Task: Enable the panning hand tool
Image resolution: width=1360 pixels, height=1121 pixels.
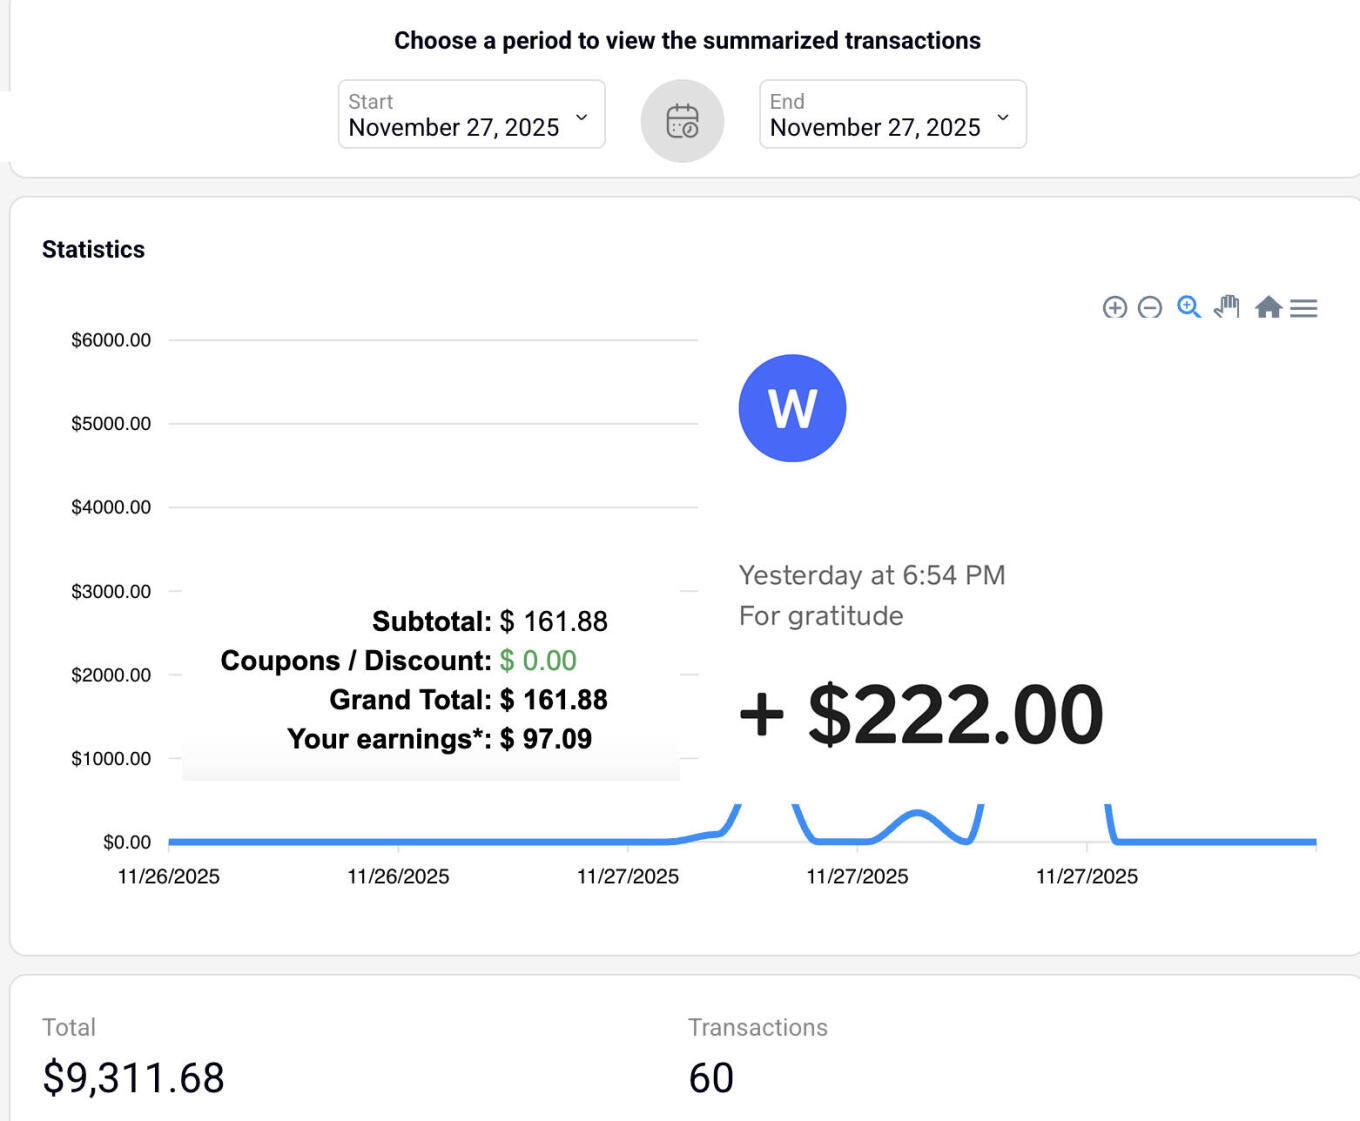Action: click(x=1227, y=307)
